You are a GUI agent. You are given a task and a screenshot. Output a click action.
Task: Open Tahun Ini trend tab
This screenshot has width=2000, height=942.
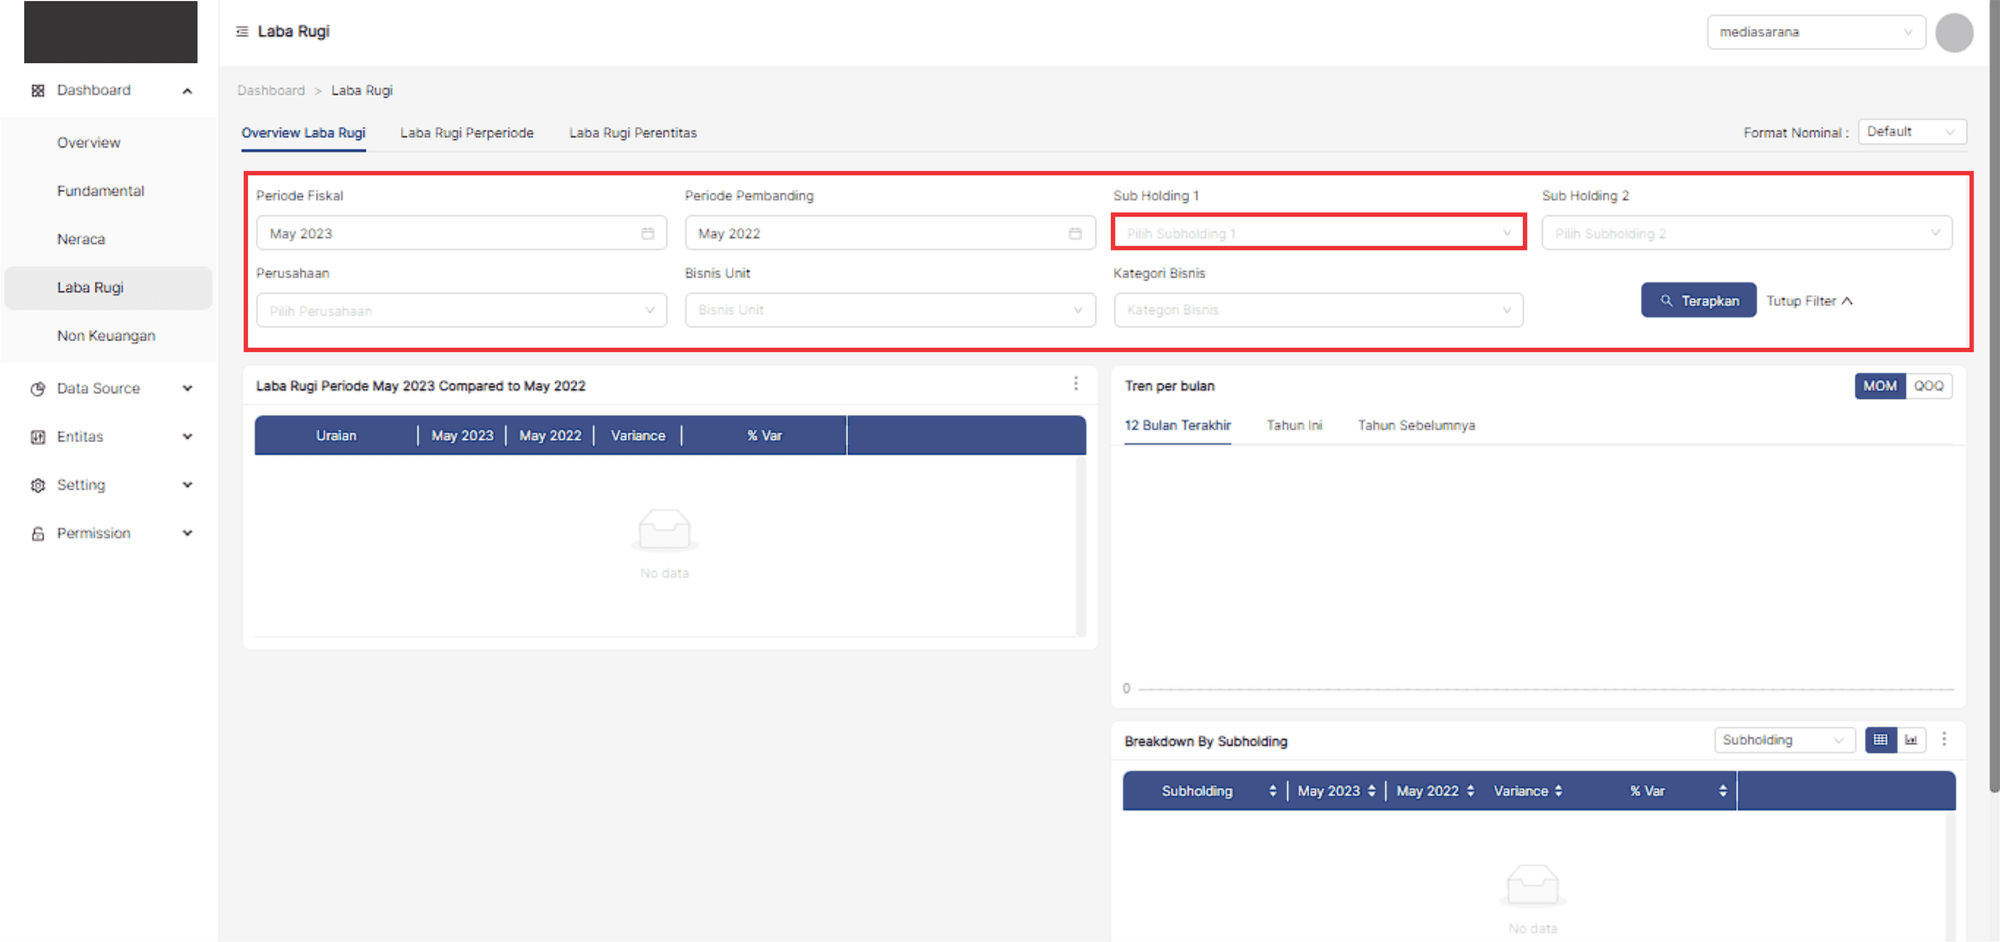point(1294,425)
